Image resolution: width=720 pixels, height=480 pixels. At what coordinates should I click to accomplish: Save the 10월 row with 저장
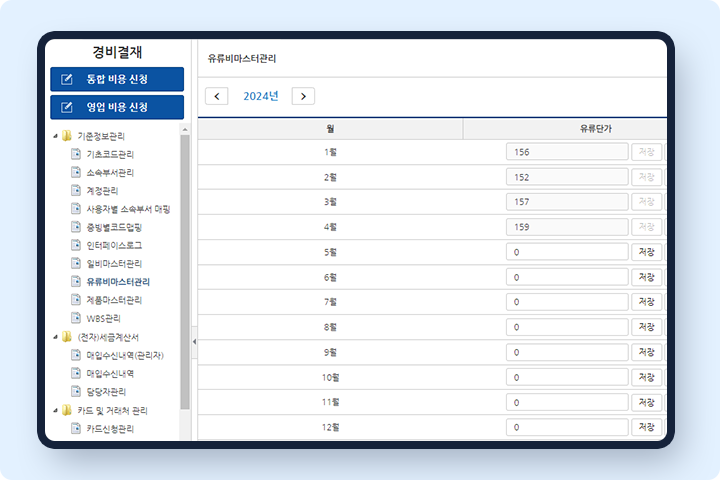647,378
